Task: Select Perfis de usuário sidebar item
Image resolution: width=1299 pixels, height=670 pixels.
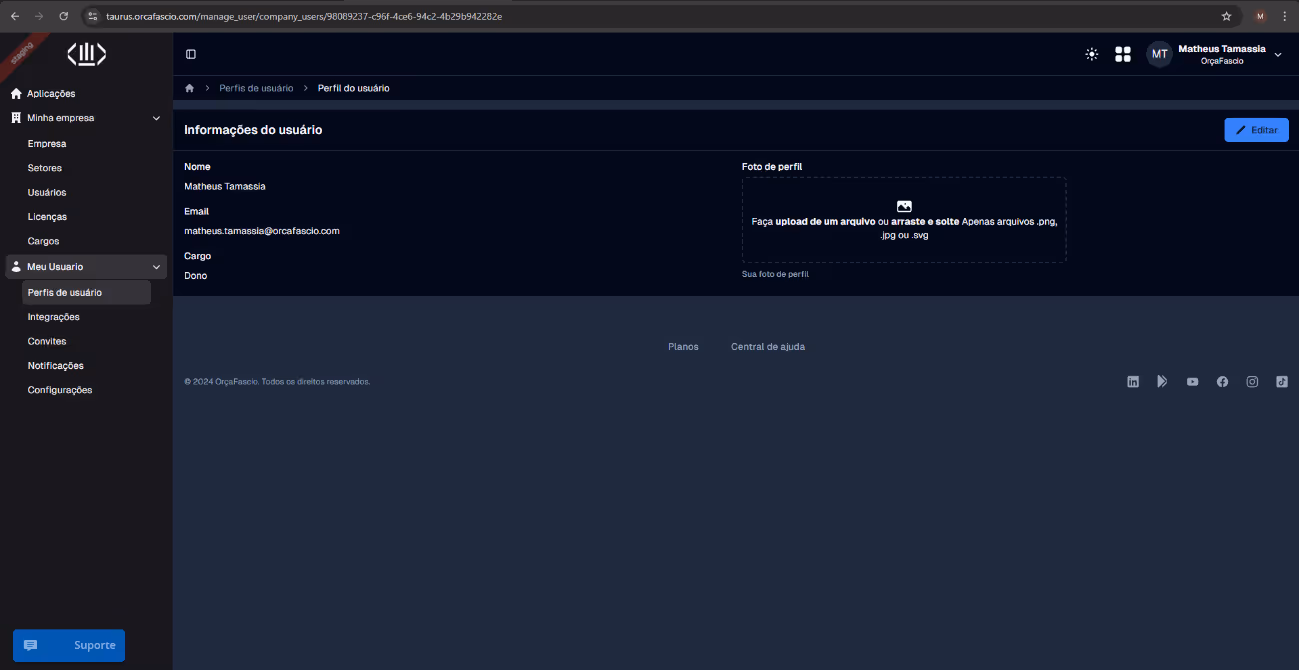Action: click(86, 293)
